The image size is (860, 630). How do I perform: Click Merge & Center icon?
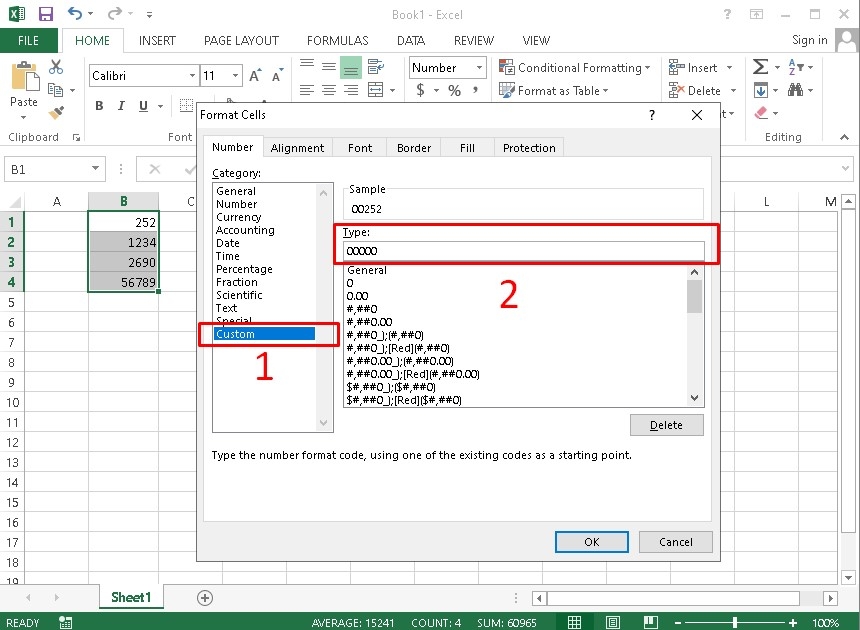[376, 90]
